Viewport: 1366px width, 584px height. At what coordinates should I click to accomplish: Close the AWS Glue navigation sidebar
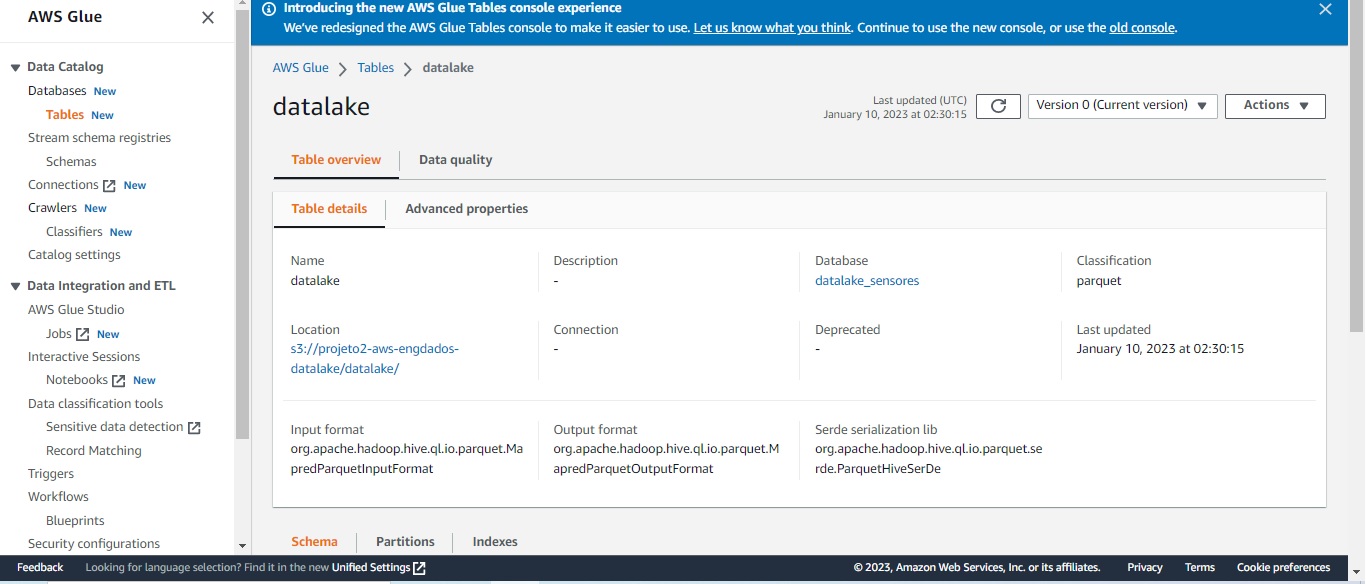(x=207, y=17)
